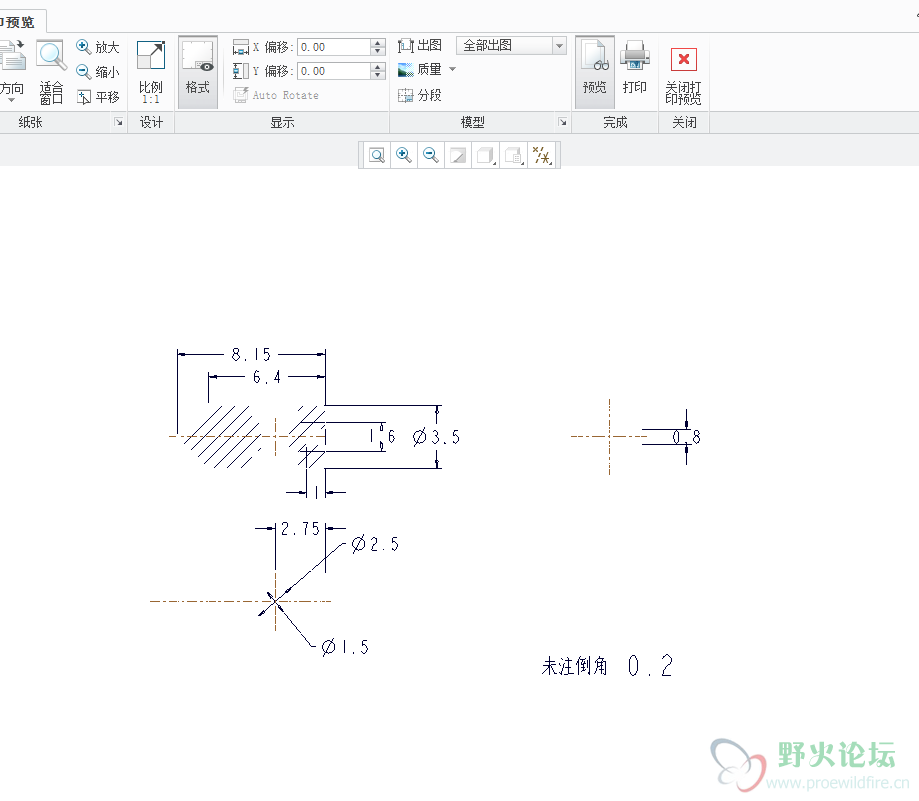Click the 2.75 dimension text
The width and height of the screenshot is (919, 801).
[300, 529]
